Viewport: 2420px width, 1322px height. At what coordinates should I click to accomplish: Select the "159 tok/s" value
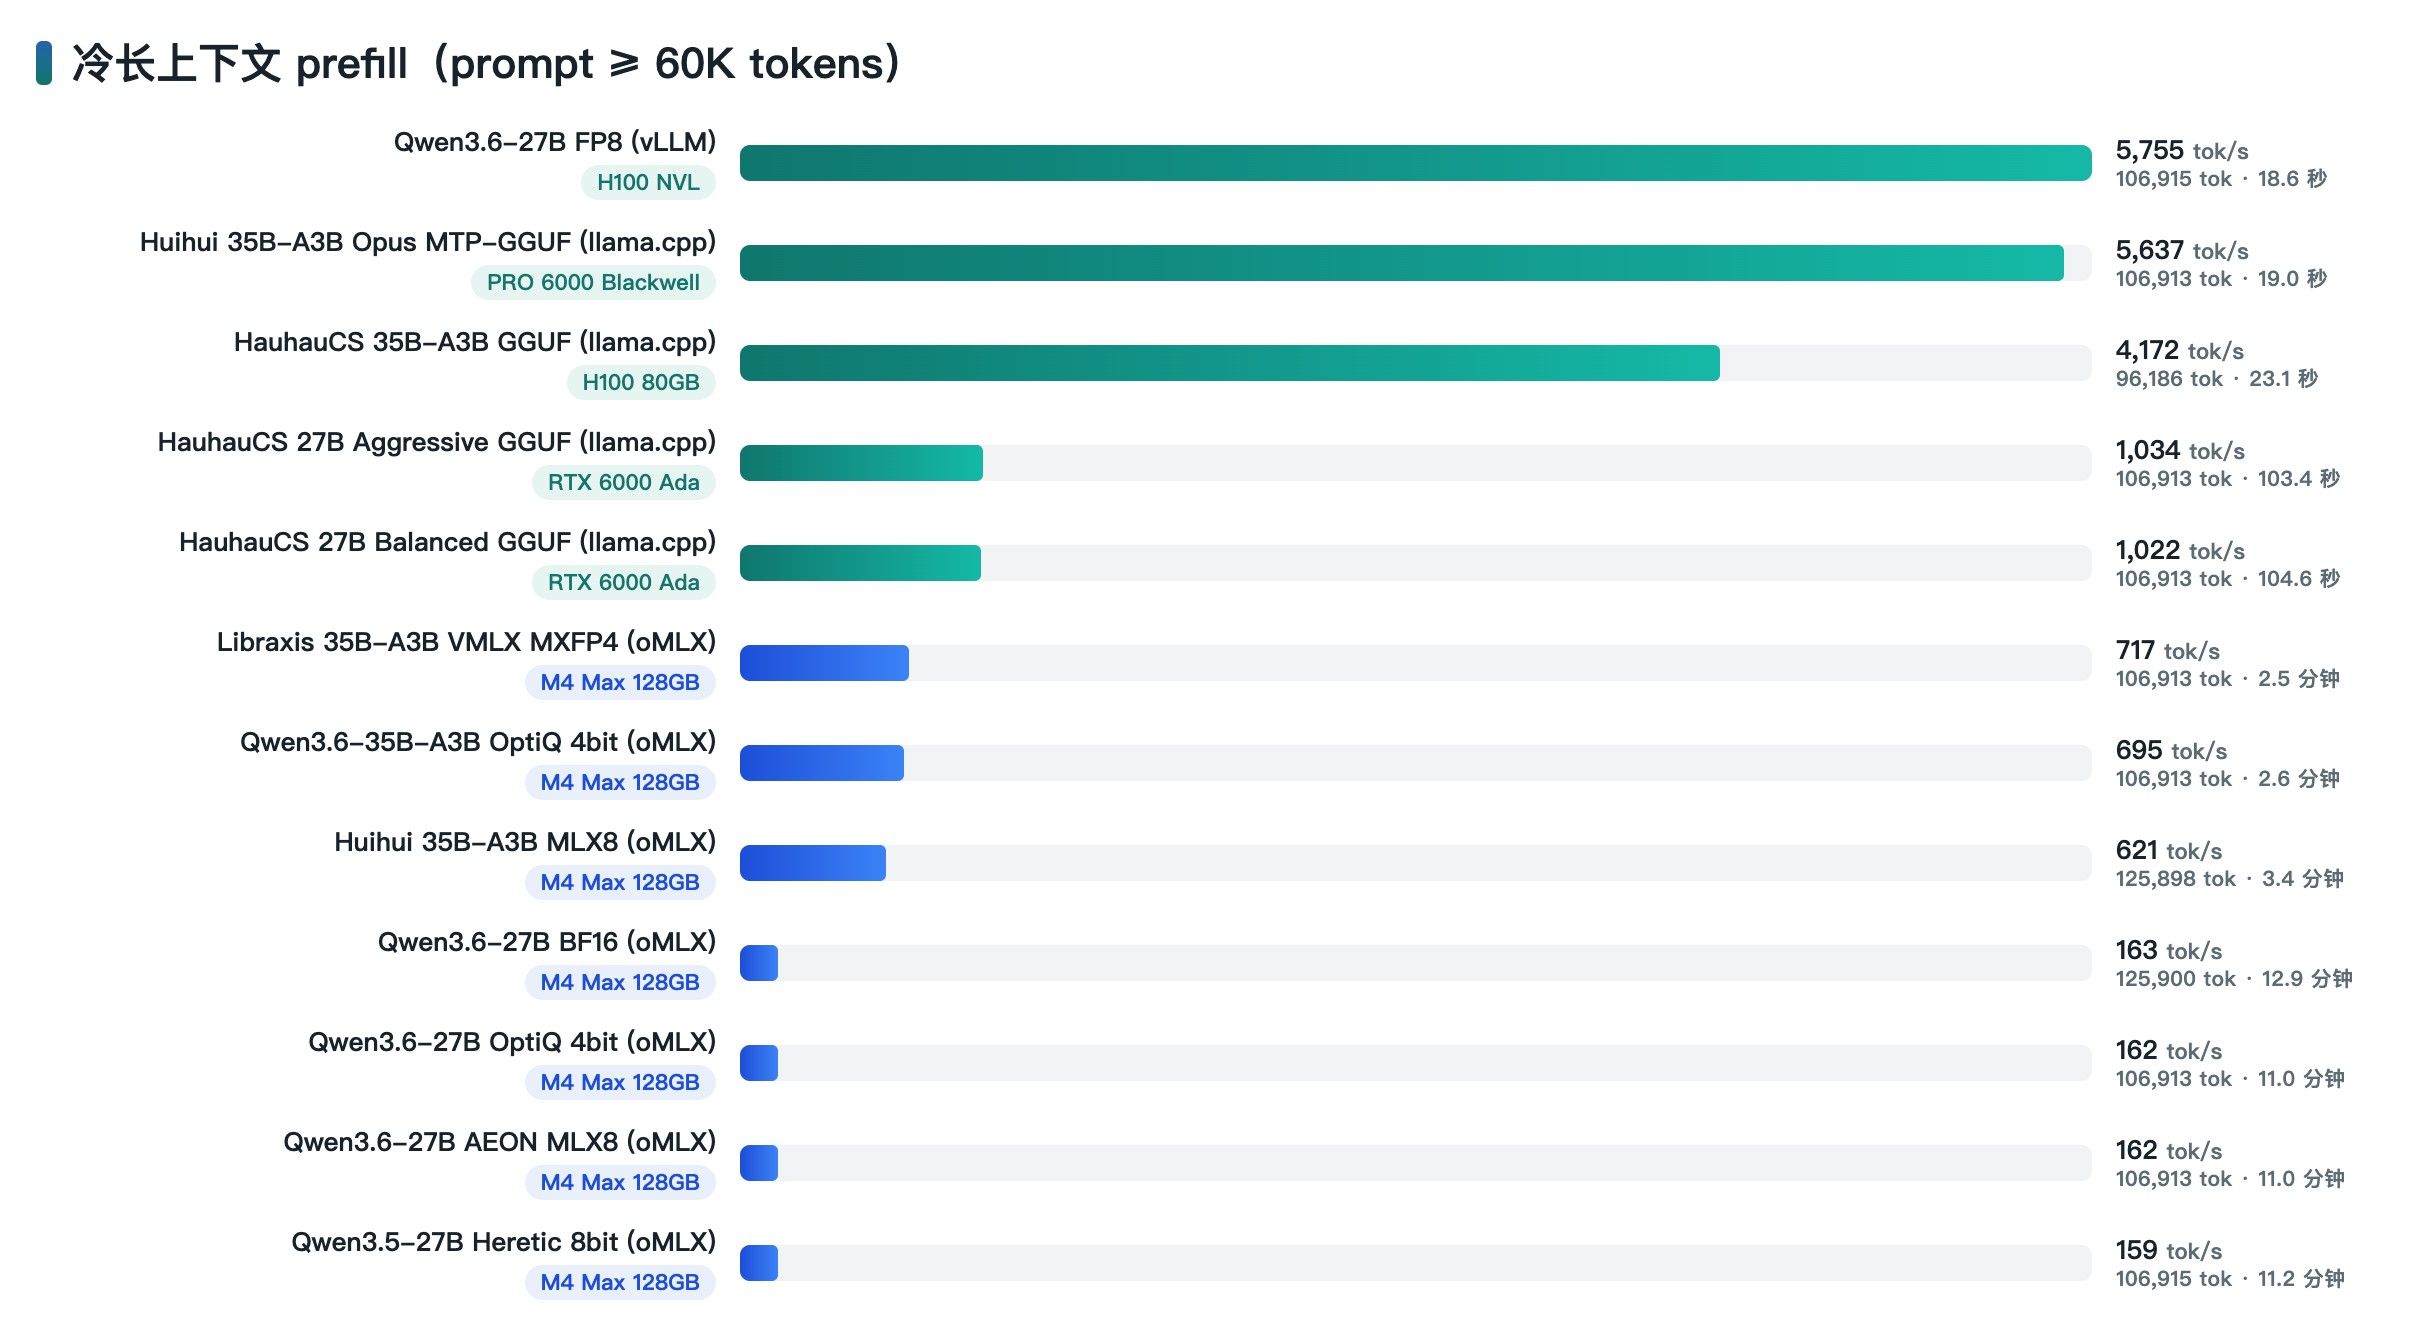click(x=2169, y=1251)
